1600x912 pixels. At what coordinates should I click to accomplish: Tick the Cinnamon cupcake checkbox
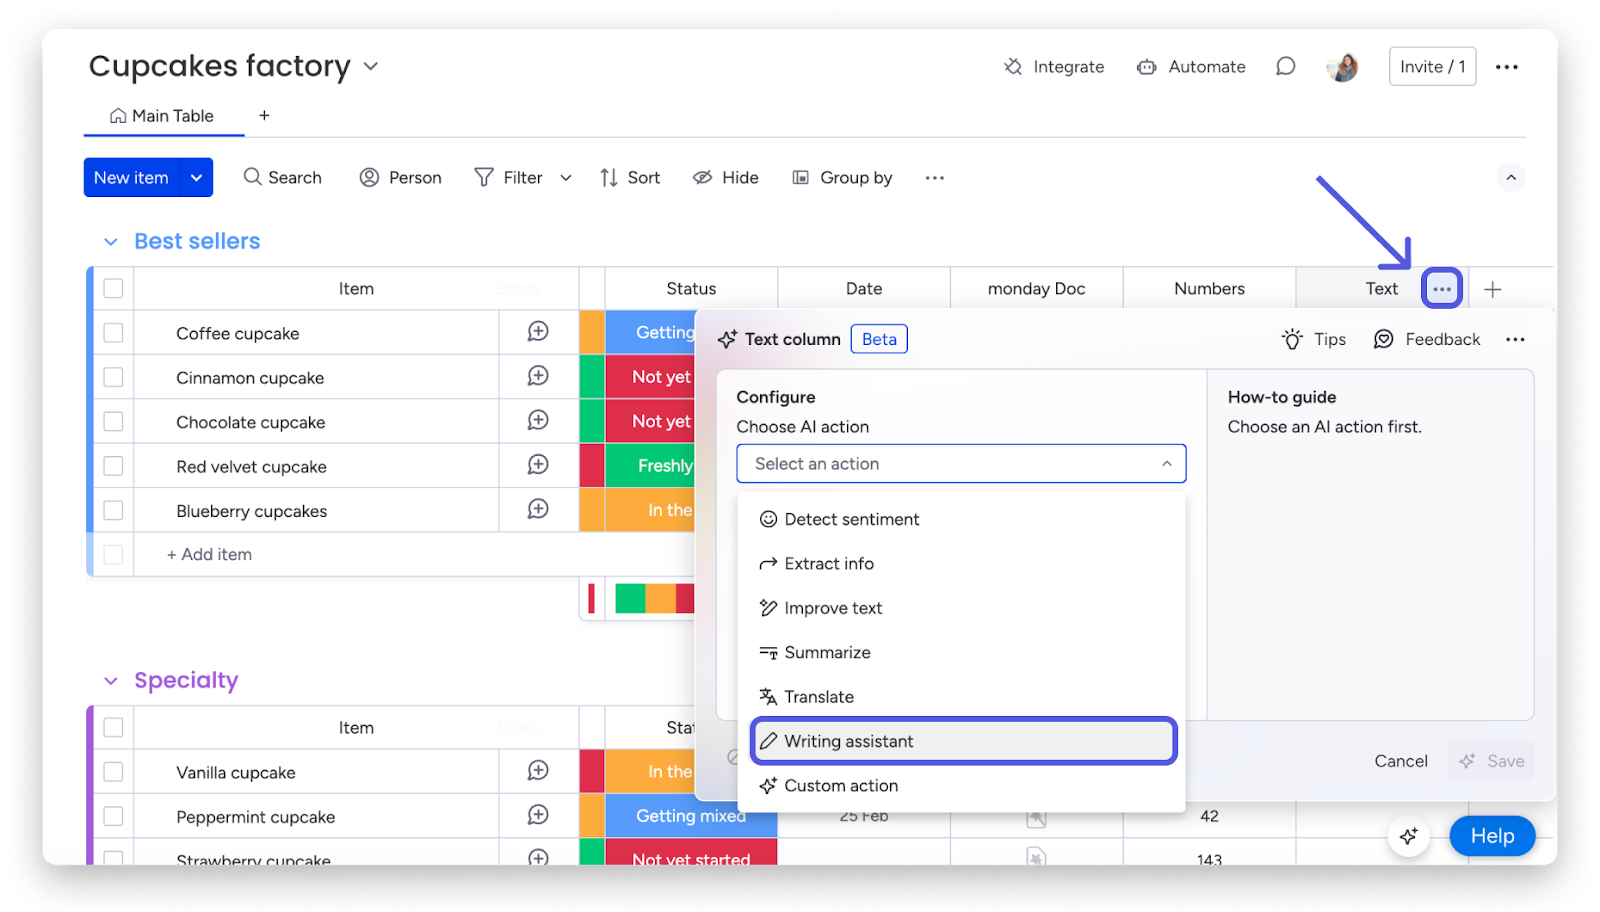click(x=114, y=377)
